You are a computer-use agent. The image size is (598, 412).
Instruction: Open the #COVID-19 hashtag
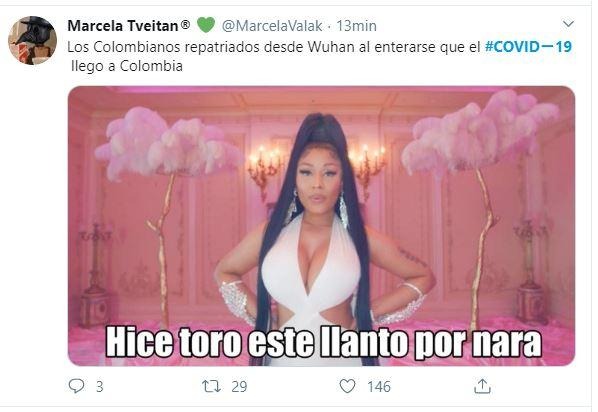pos(528,47)
